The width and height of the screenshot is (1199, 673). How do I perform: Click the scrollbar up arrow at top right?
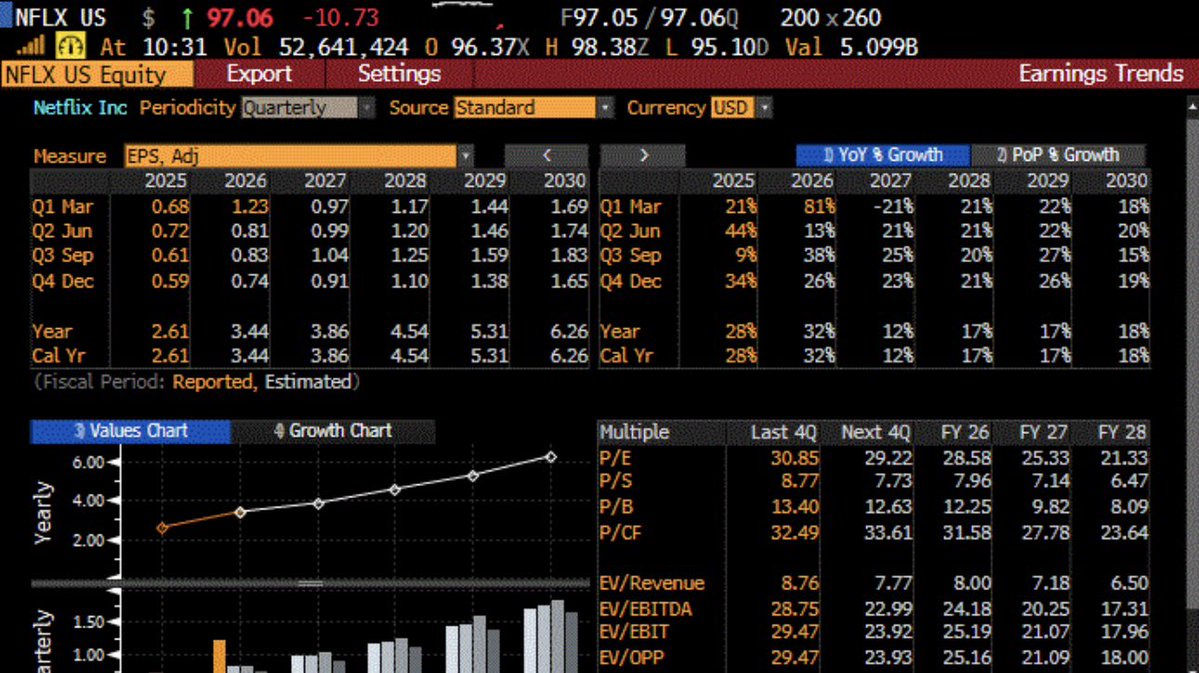pyautogui.click(x=1191, y=103)
